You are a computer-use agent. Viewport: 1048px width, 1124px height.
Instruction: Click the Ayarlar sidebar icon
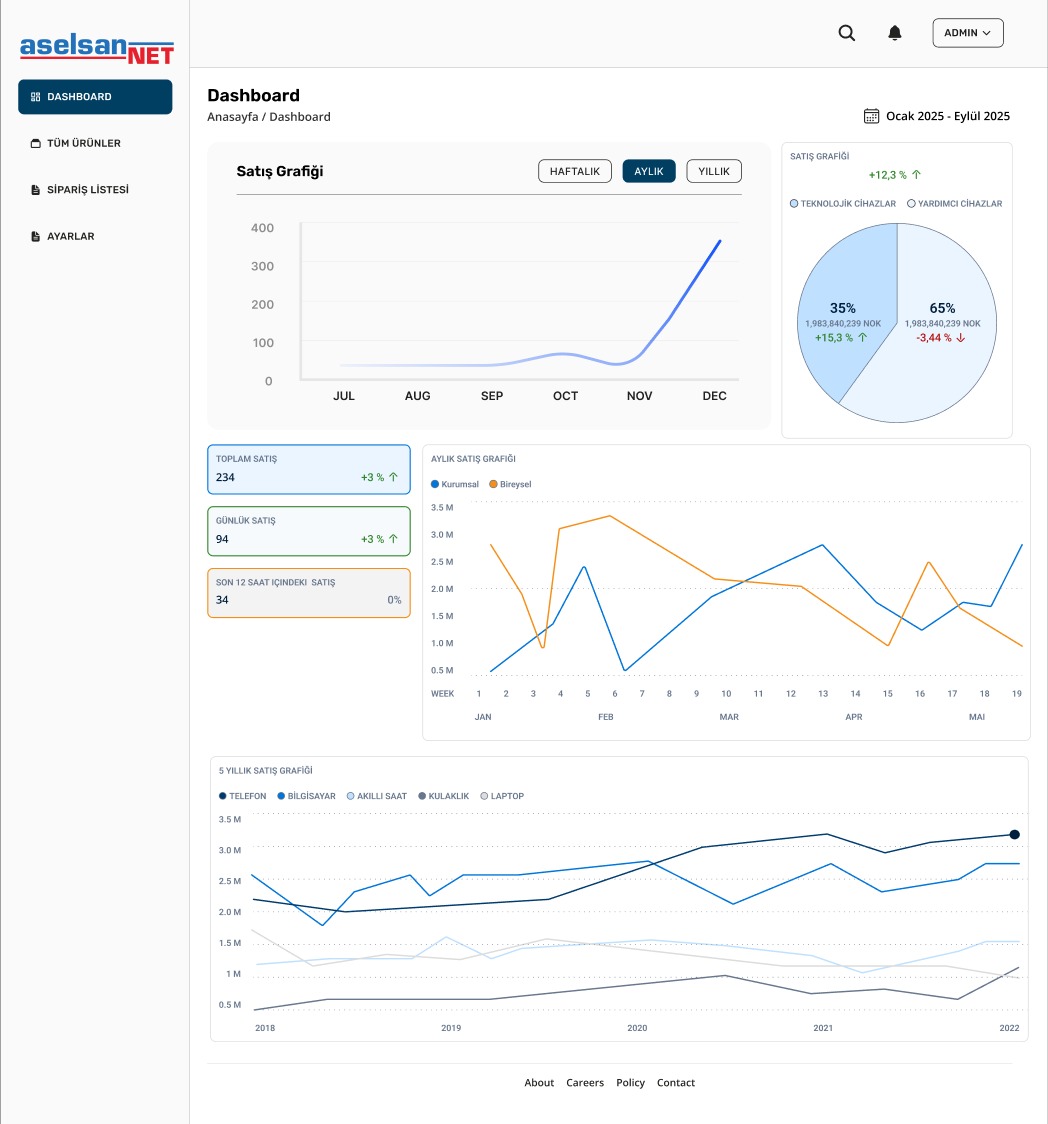pyautogui.click(x=36, y=237)
